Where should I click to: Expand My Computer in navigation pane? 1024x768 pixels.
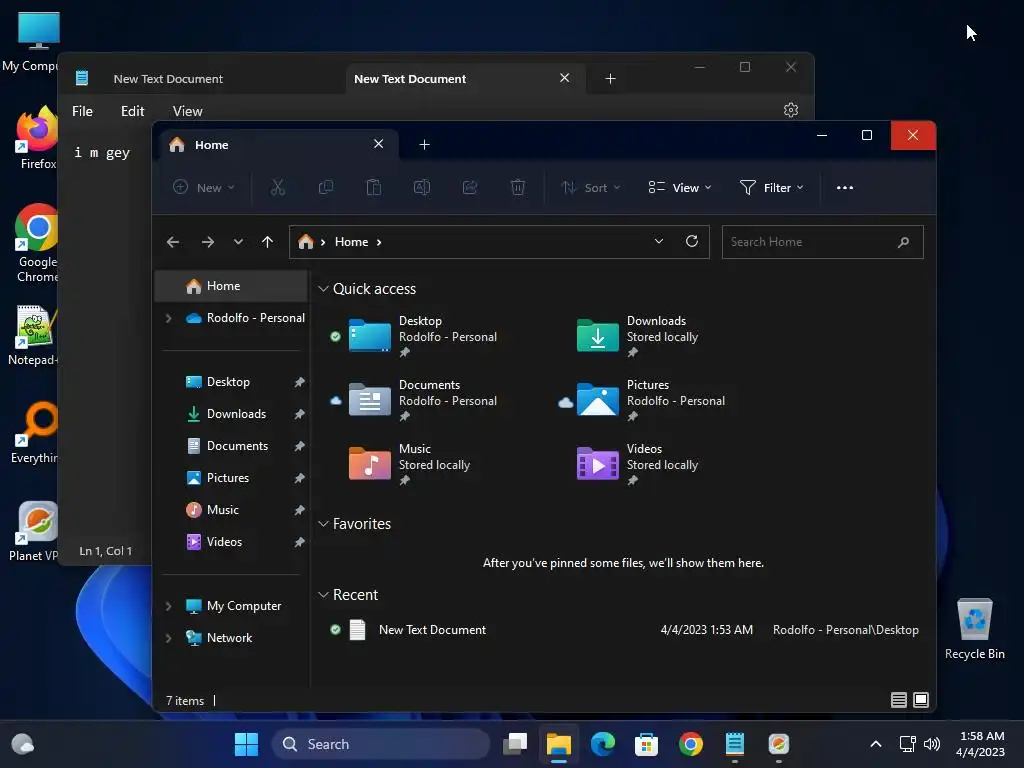click(168, 606)
